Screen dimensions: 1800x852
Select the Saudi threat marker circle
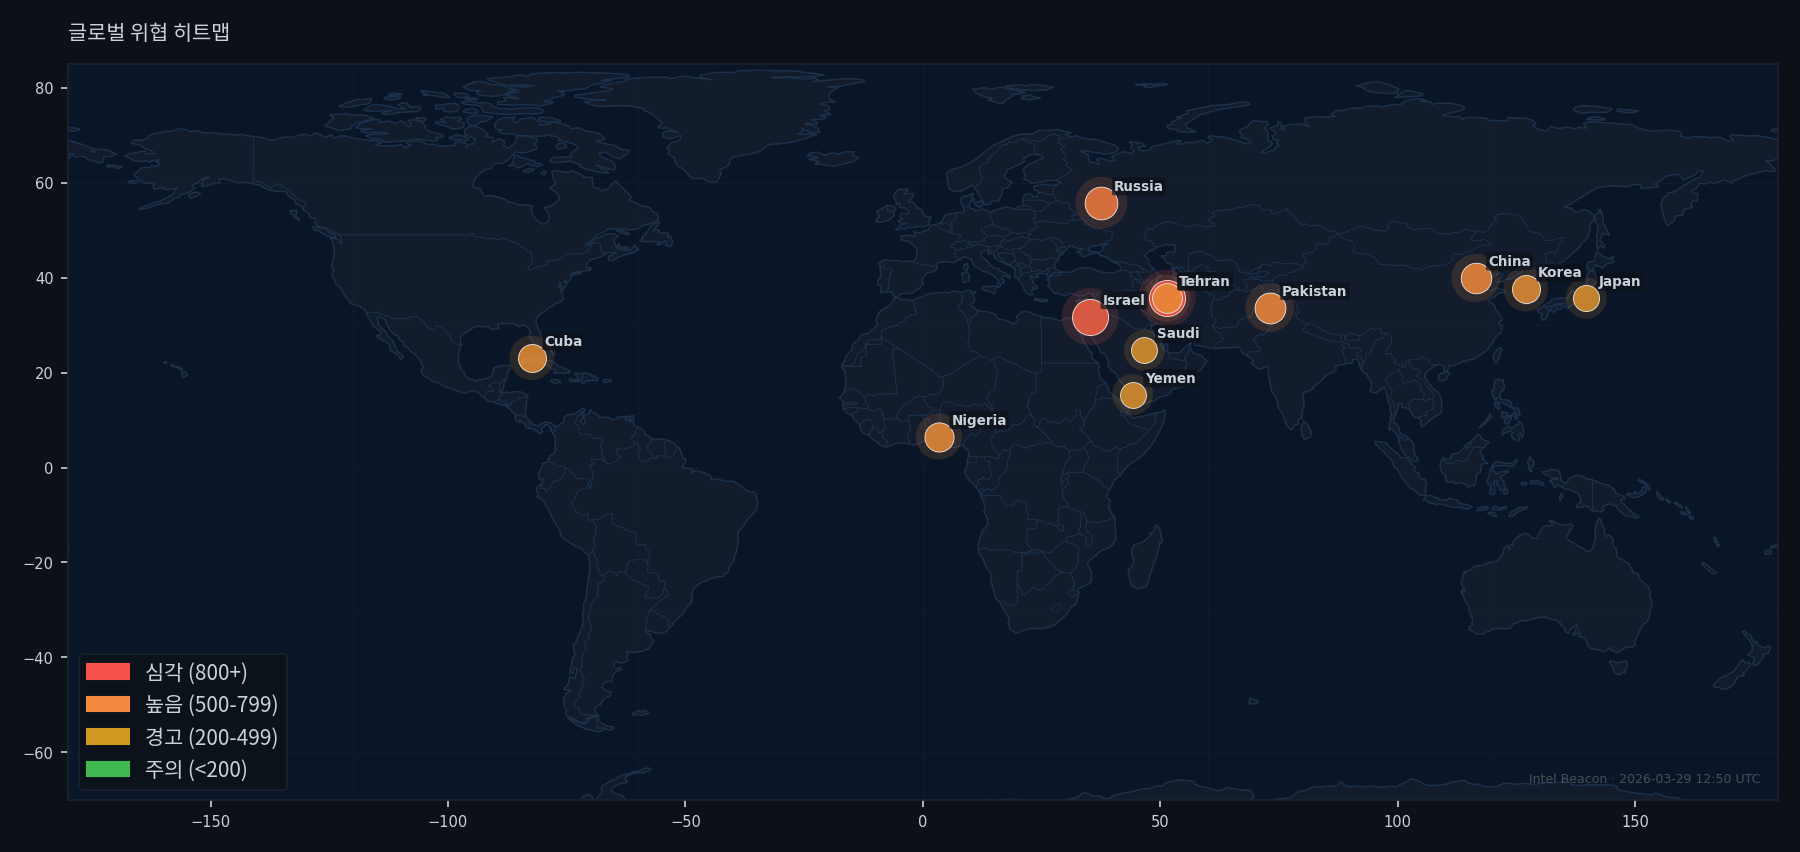[x=1144, y=350]
